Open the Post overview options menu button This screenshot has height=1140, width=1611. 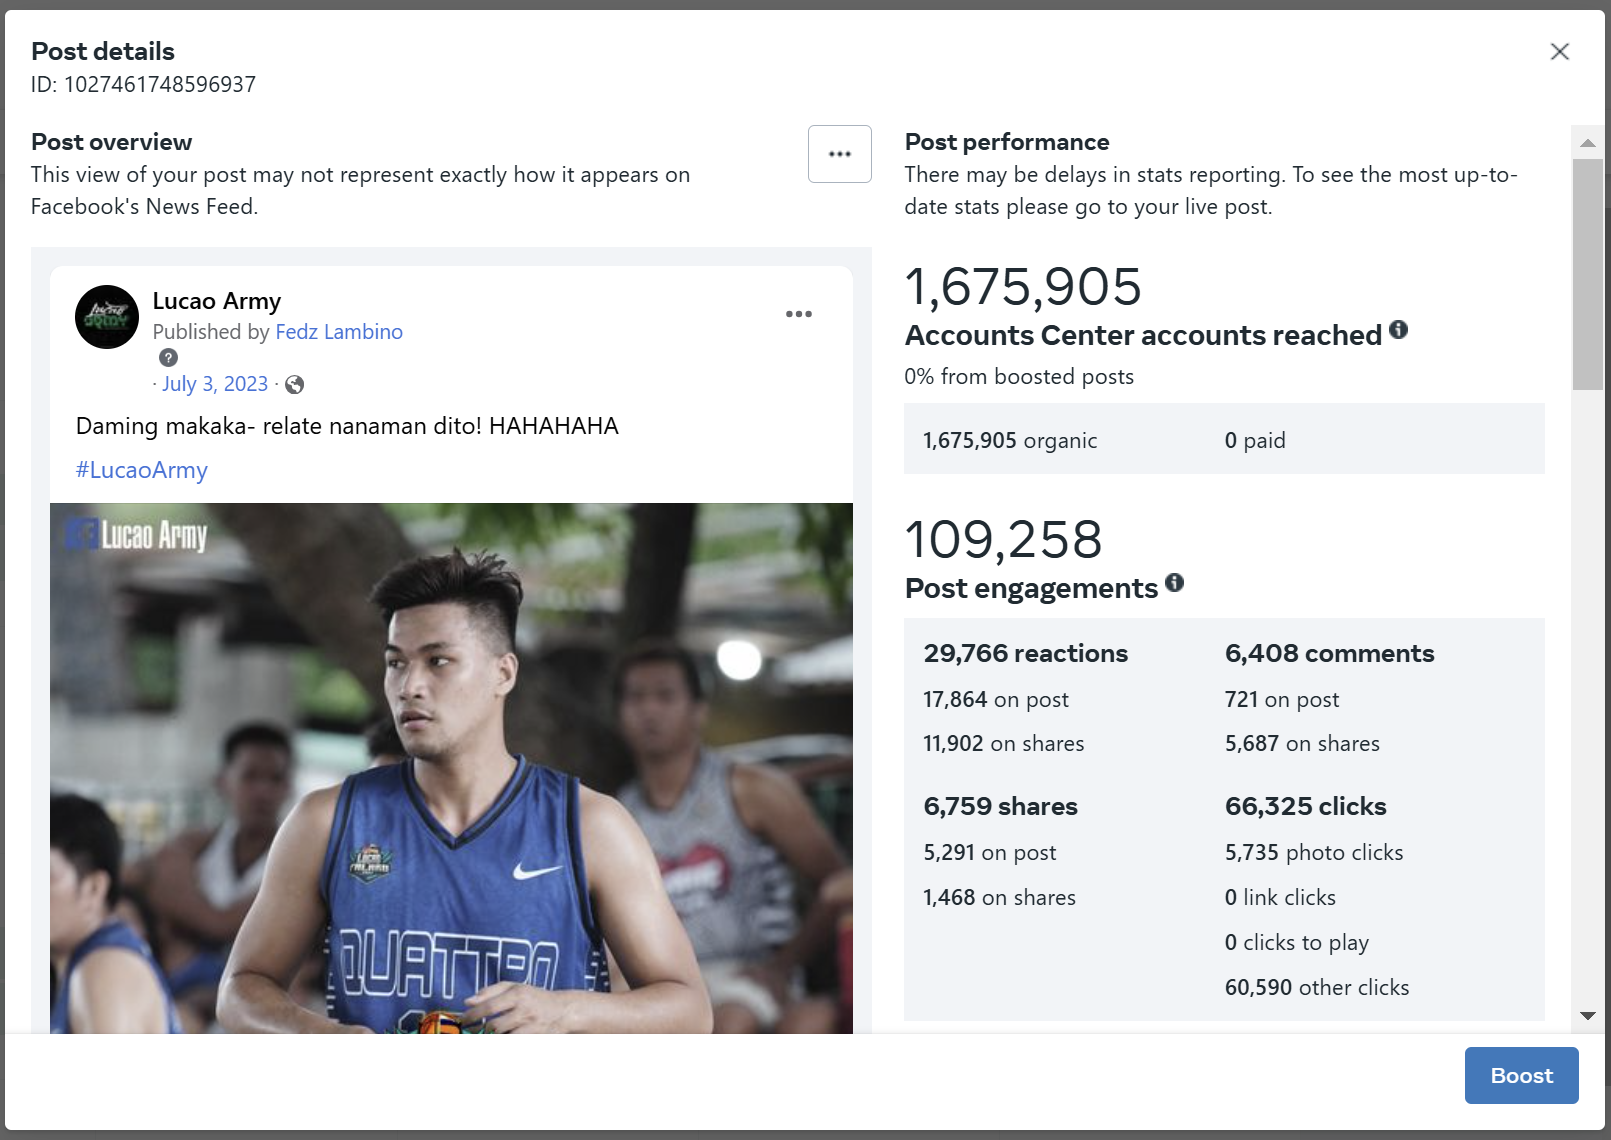pyautogui.click(x=840, y=154)
